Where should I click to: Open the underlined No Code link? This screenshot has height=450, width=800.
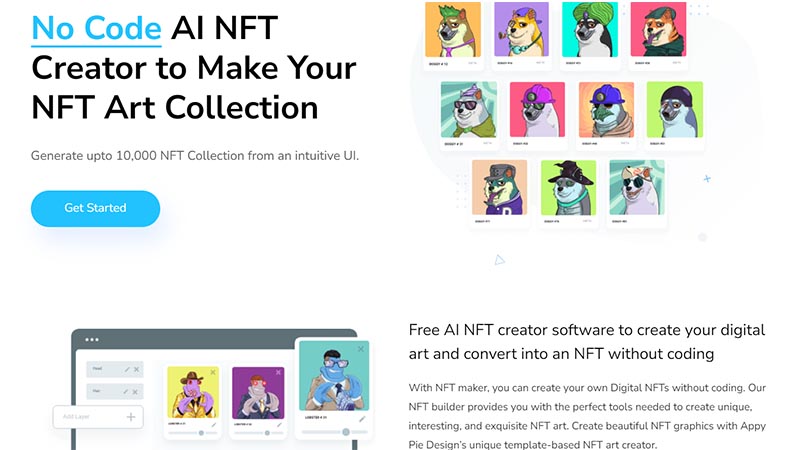tap(96, 26)
